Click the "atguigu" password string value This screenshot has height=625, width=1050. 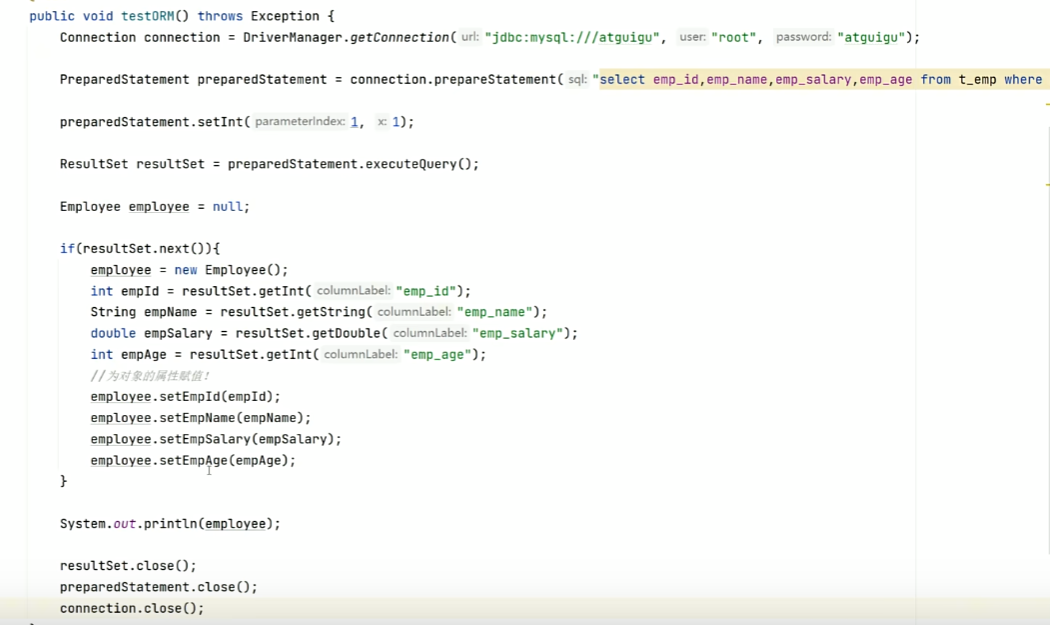point(871,38)
